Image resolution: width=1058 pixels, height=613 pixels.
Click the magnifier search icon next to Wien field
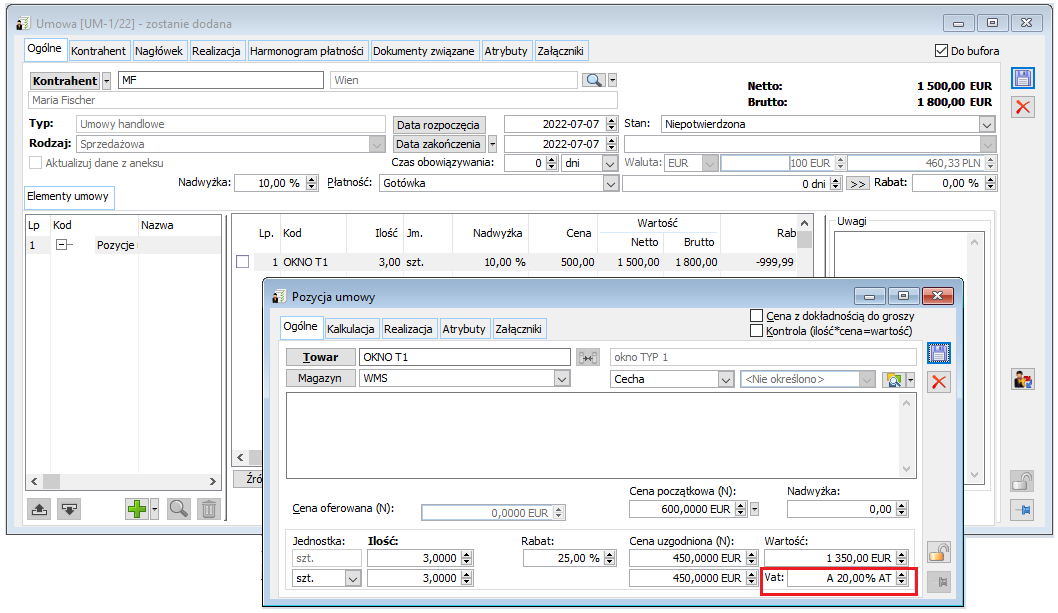click(594, 80)
